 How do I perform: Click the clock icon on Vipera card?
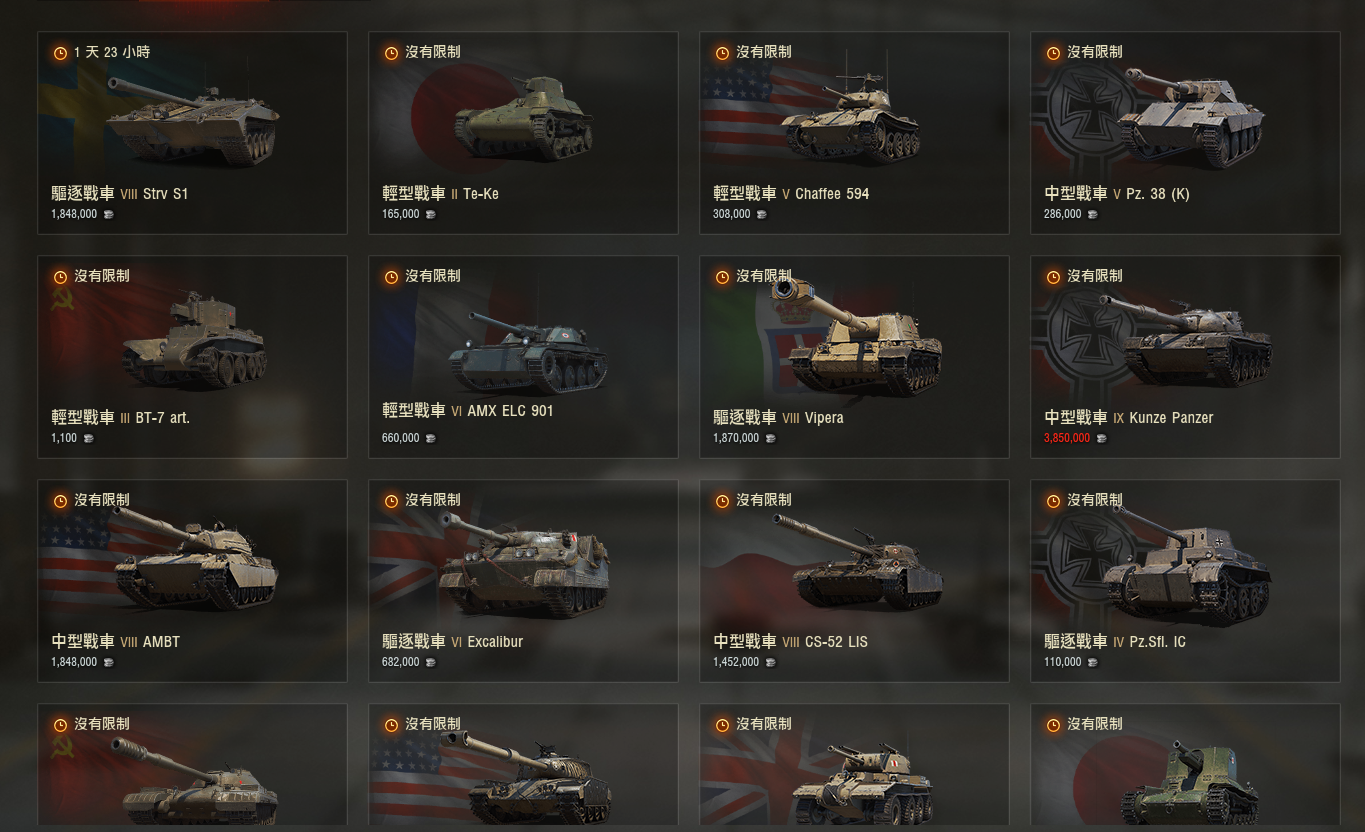(722, 277)
